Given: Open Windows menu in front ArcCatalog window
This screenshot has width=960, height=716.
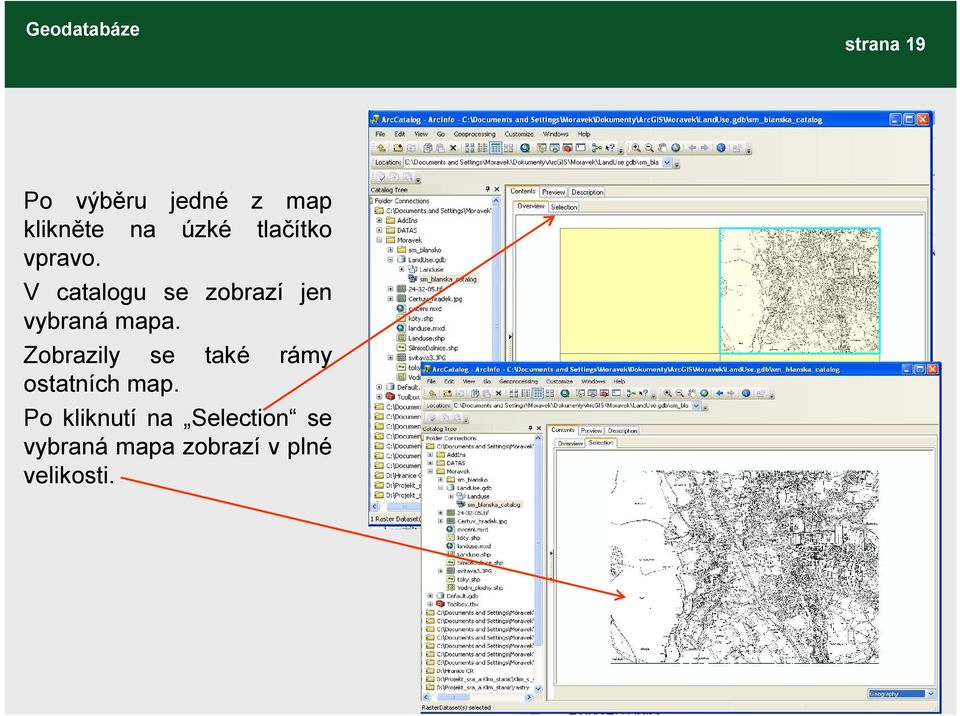Looking at the screenshot, I should point(593,381).
